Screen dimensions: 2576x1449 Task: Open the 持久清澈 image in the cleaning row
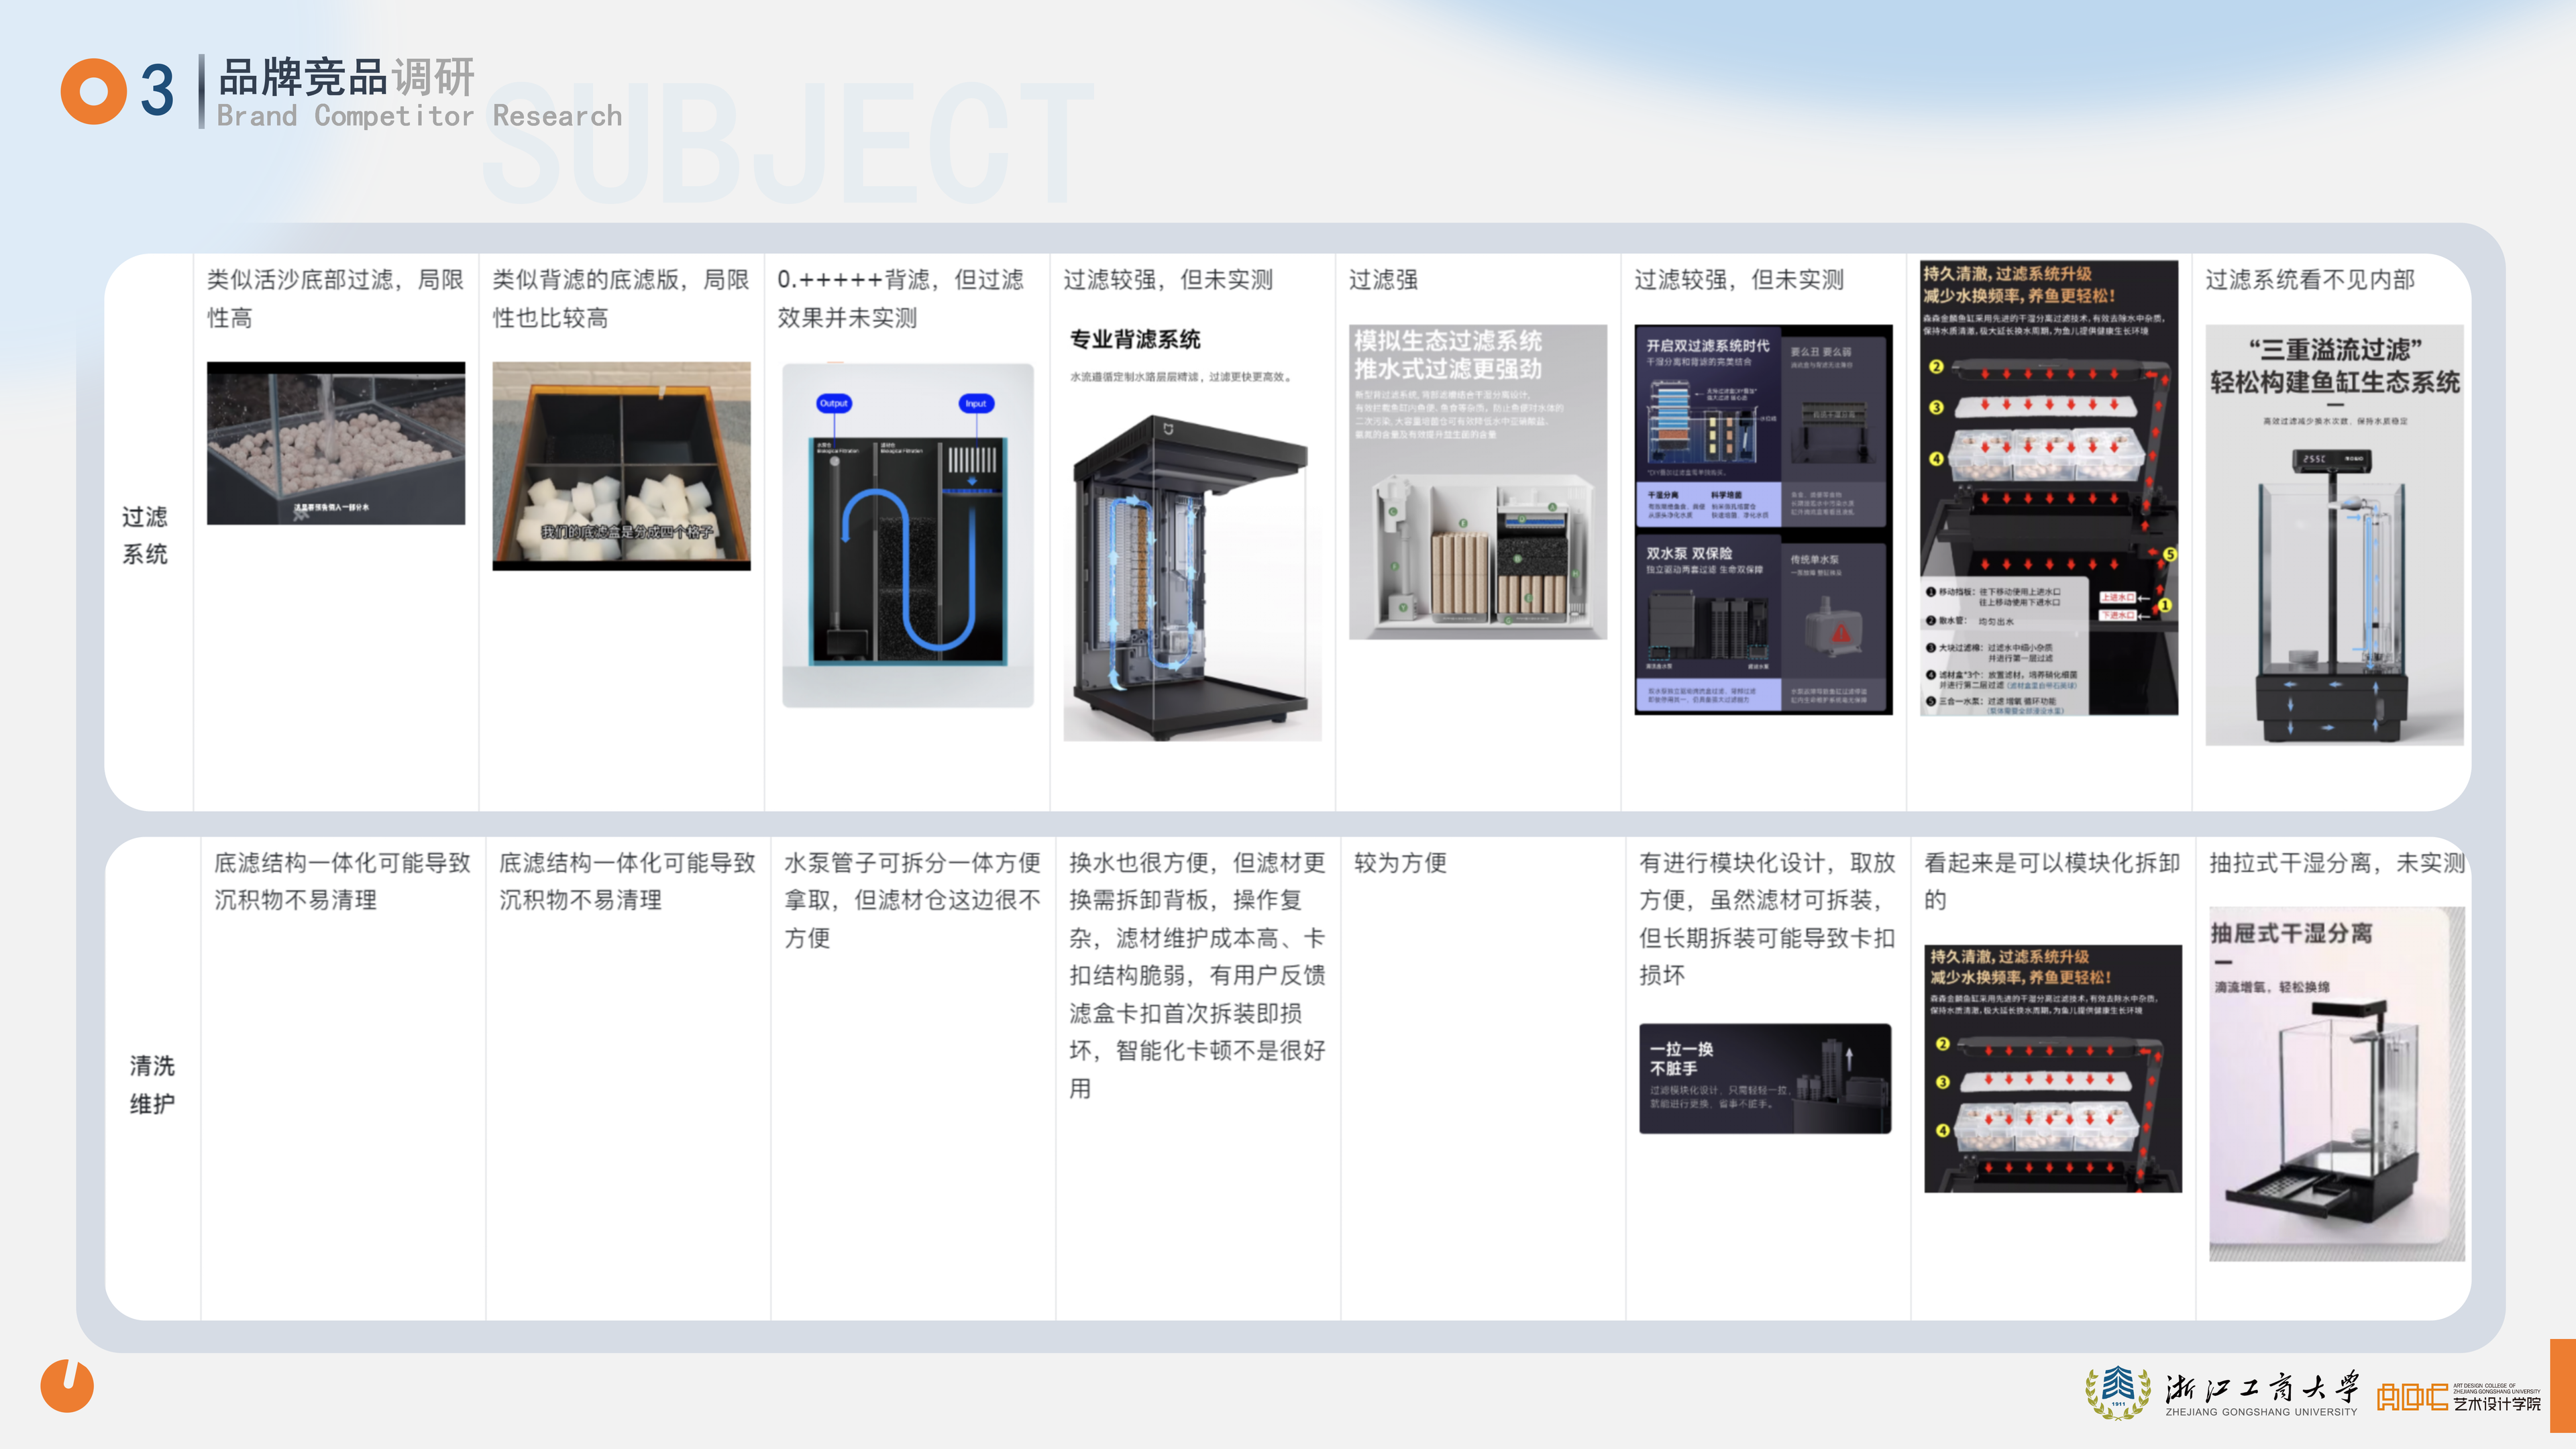pyautogui.click(x=2052, y=1068)
